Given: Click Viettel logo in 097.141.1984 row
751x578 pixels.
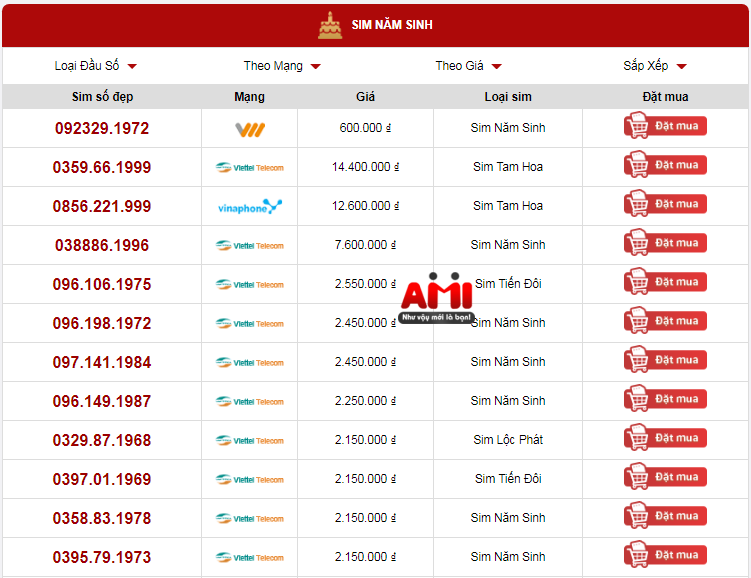Looking at the screenshot, I should tap(250, 363).
